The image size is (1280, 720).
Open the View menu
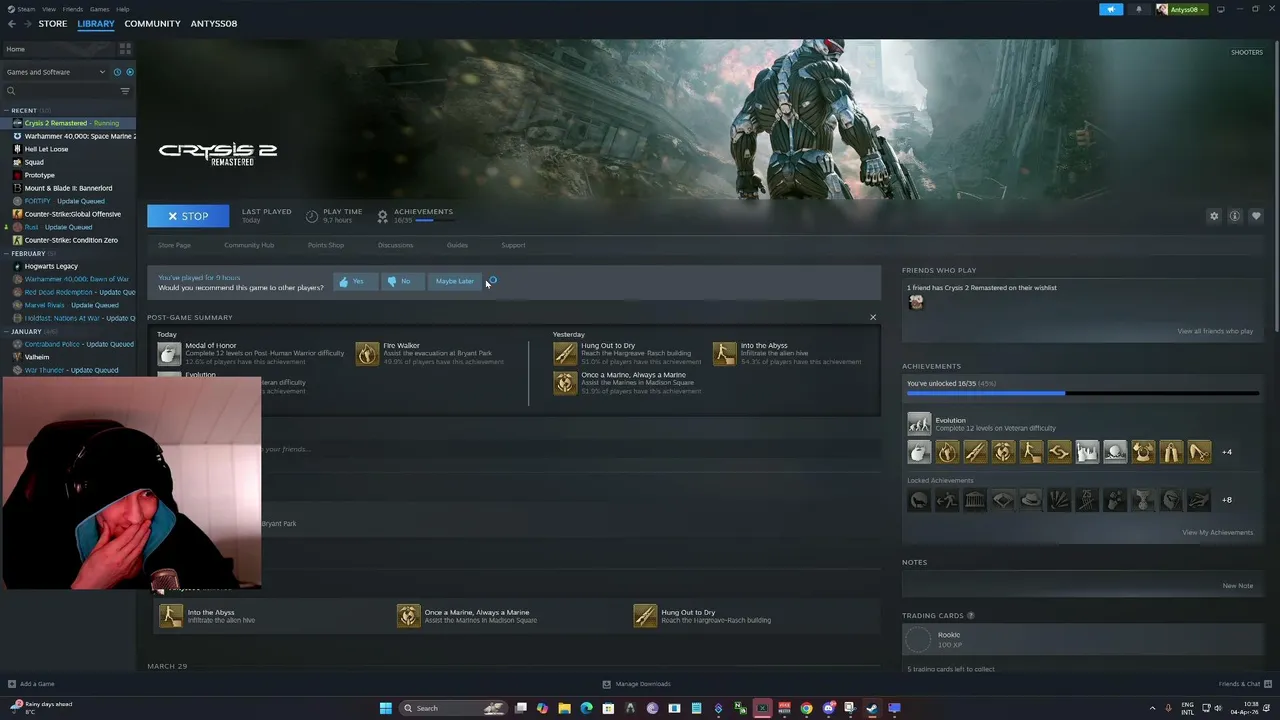[48, 9]
